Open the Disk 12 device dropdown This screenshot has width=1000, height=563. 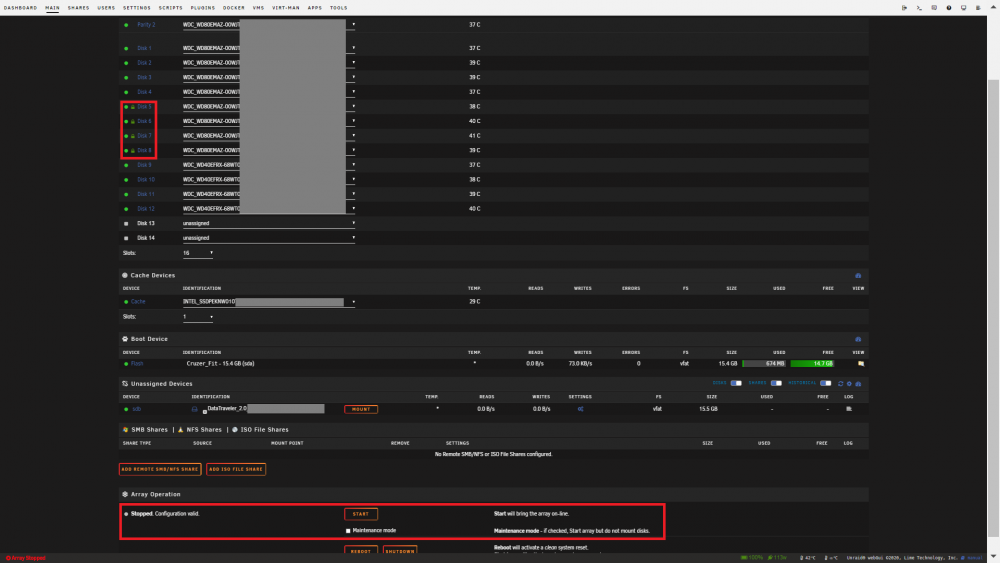[268, 208]
